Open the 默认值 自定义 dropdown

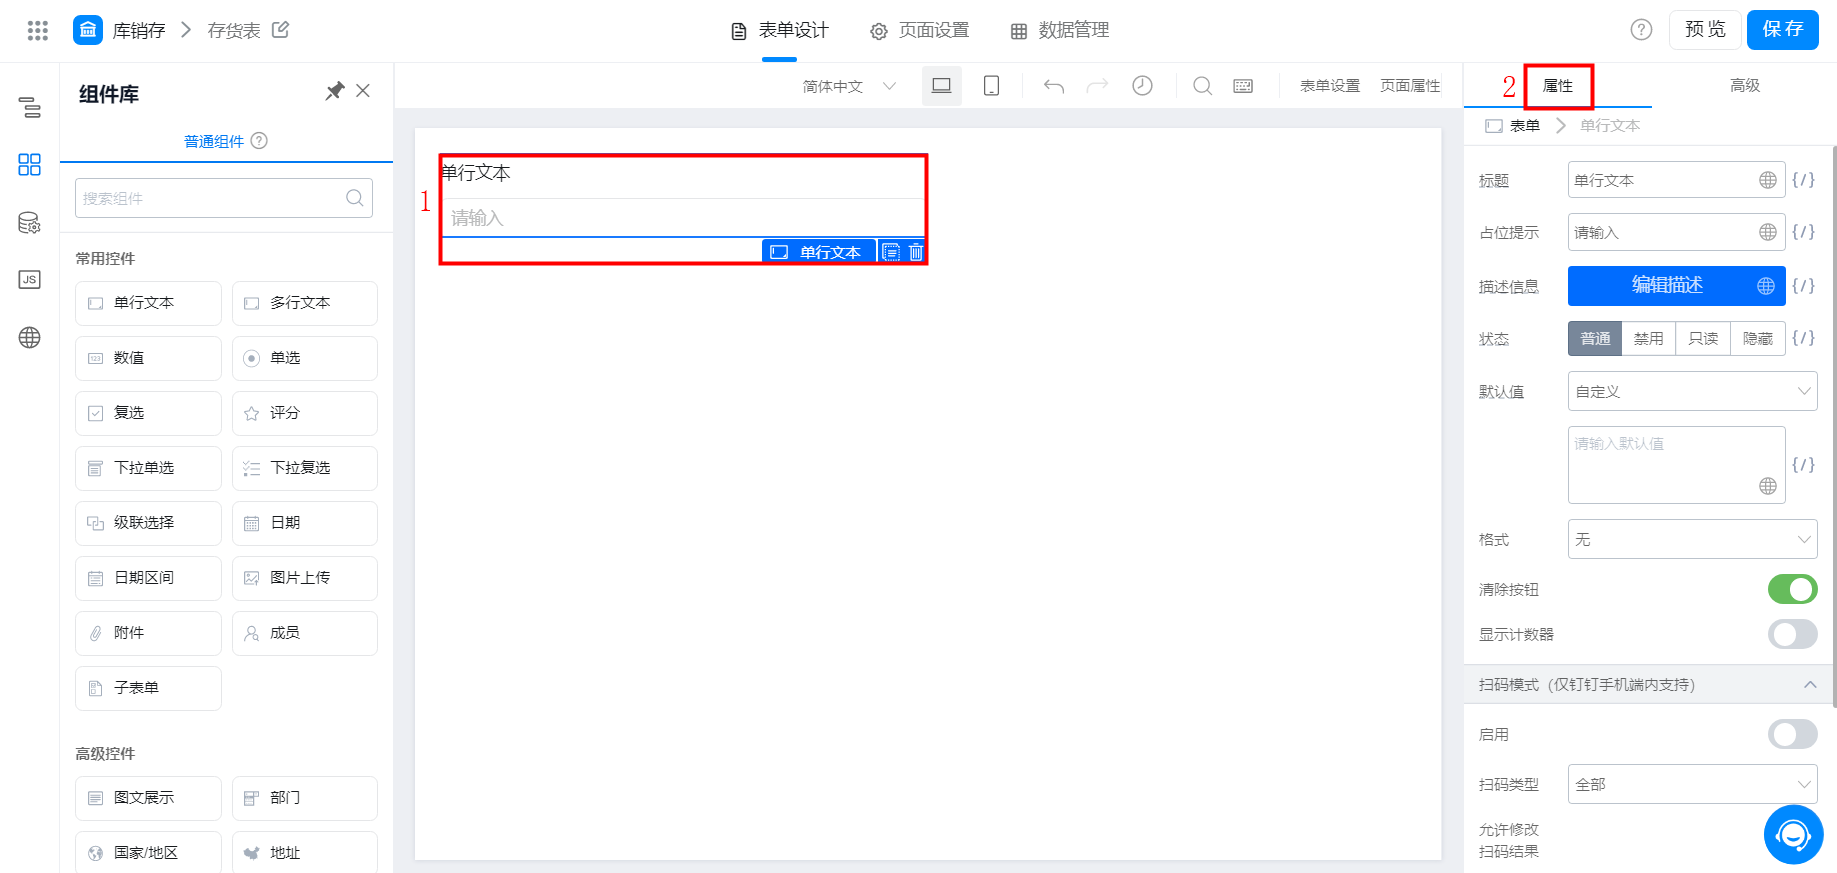pyautogui.click(x=1692, y=391)
